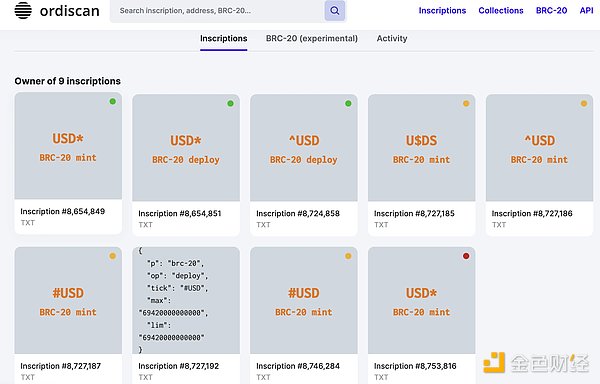Select the Inscriptions tab
Image resolution: width=600 pixels, height=384 pixels.
coord(223,39)
